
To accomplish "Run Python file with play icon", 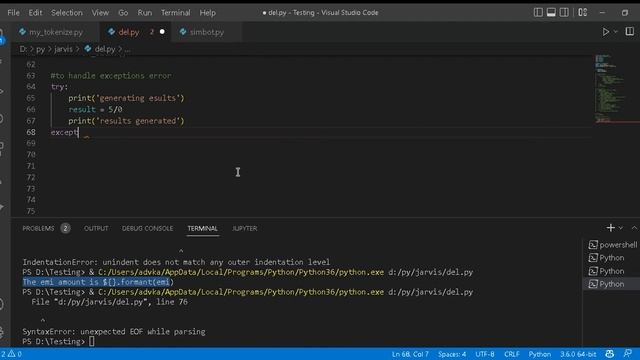I will [606, 32].
